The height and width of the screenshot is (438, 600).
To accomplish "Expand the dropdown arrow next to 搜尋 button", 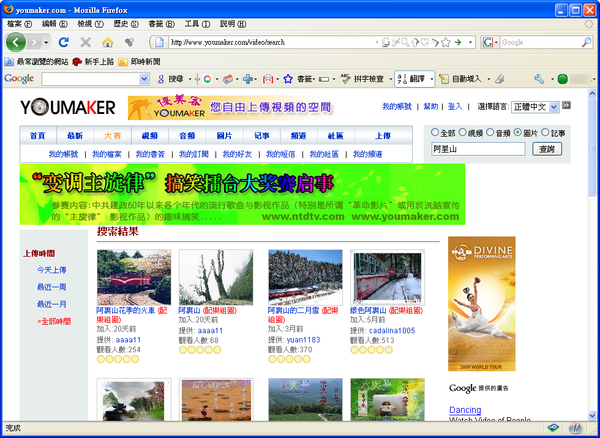I will click(x=190, y=80).
